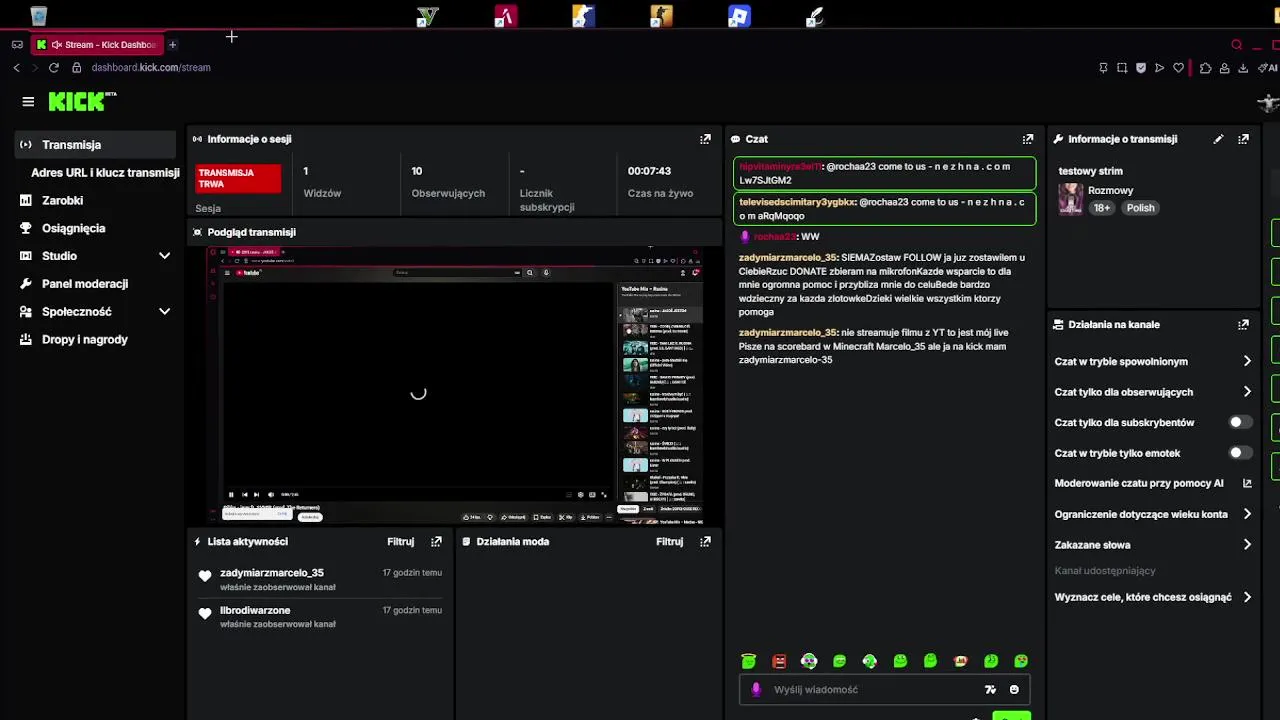Expand Czat w trybie spowolnionym options
The width and height of the screenshot is (1280, 720).
click(1247, 361)
